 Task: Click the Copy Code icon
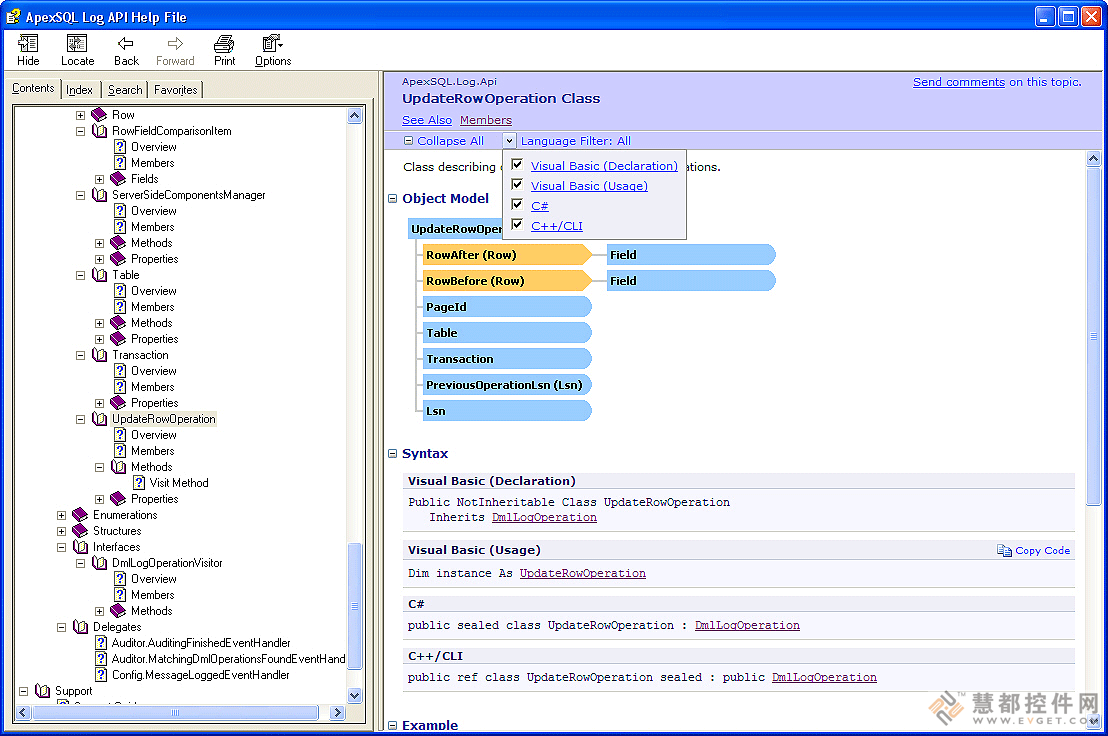[x=1003, y=550]
